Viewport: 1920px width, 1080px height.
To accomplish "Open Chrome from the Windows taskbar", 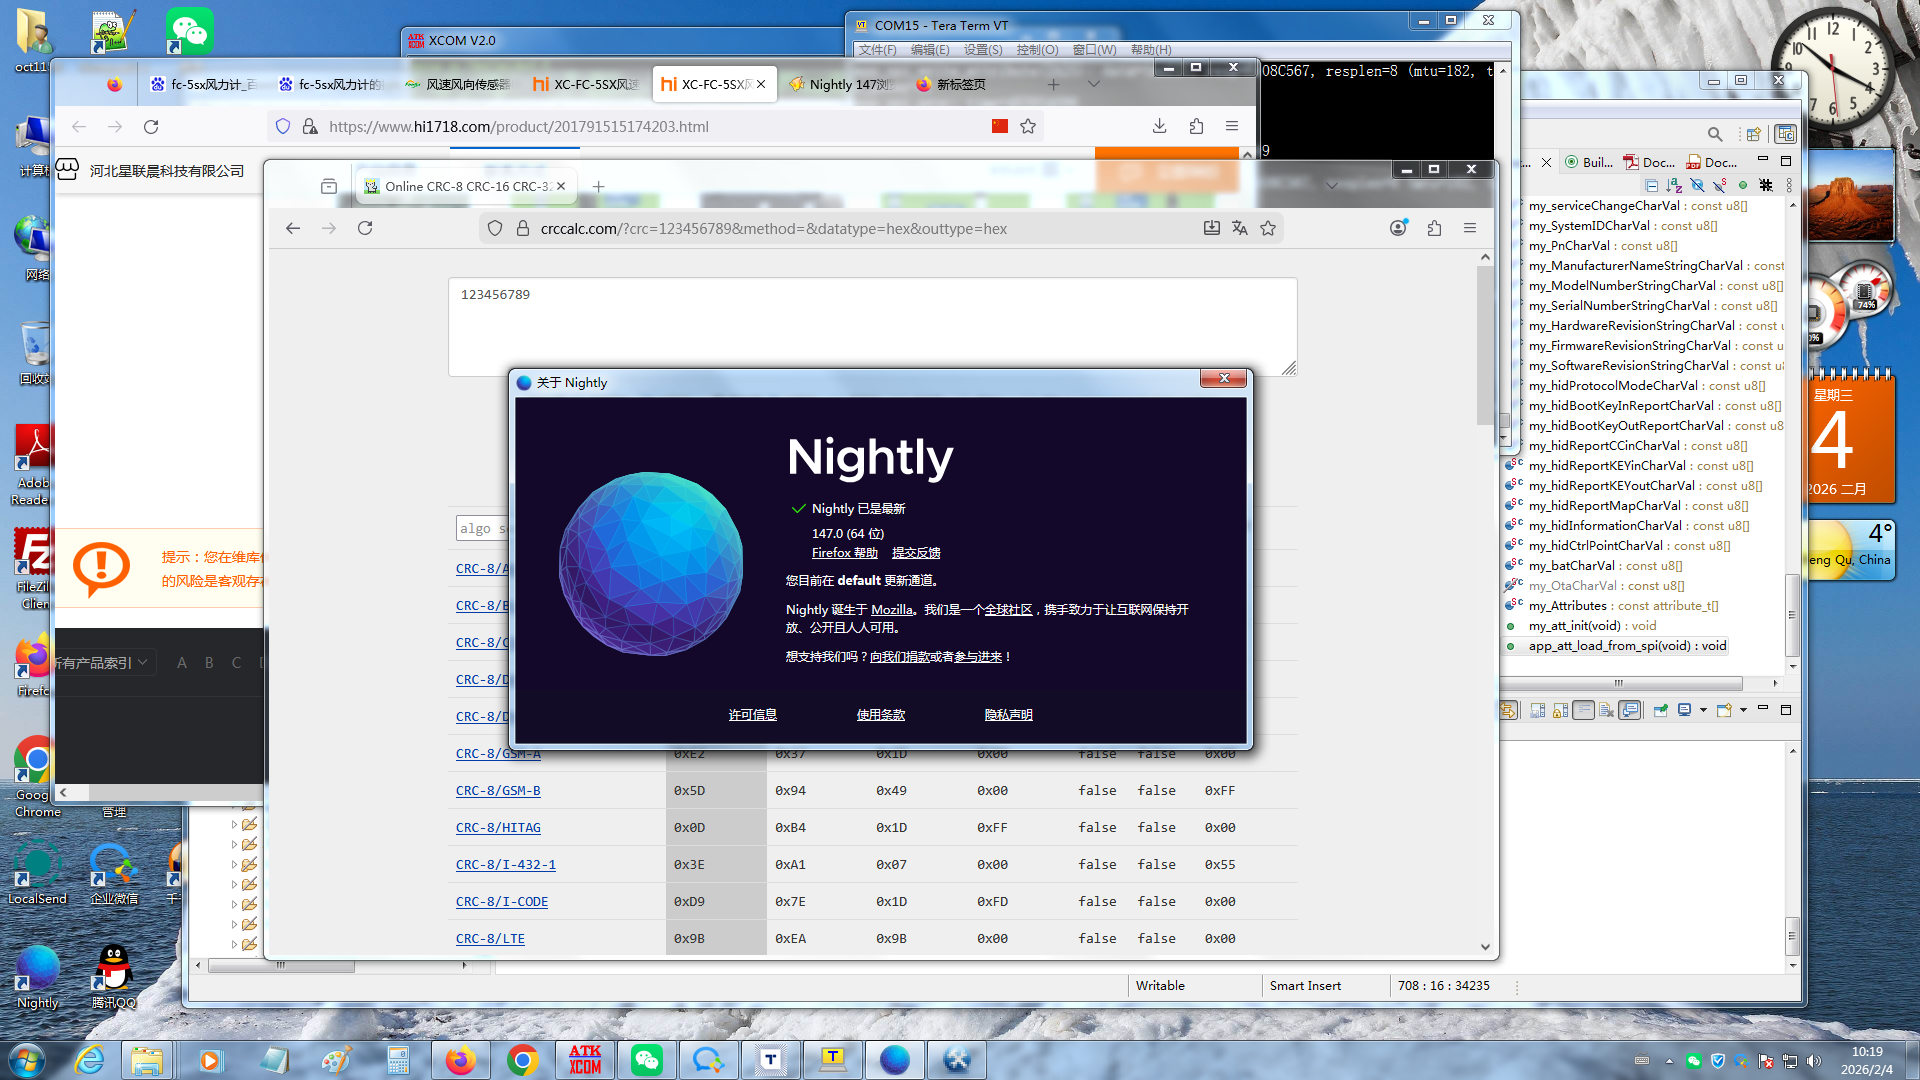I will point(522,1060).
